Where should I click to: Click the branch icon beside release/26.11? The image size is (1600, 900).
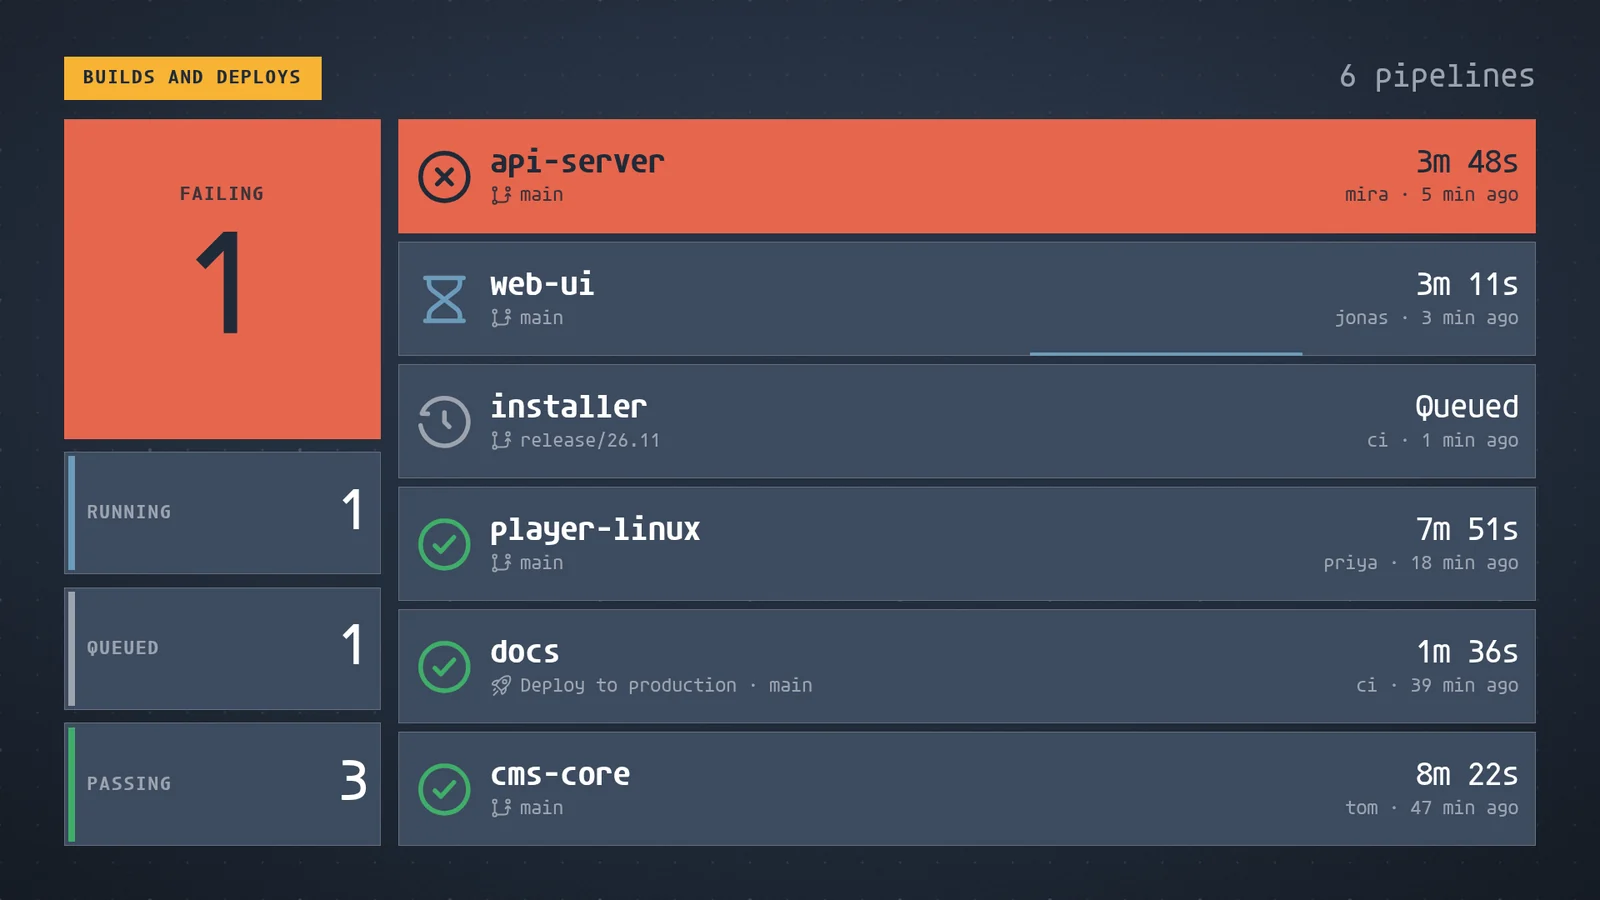point(501,440)
